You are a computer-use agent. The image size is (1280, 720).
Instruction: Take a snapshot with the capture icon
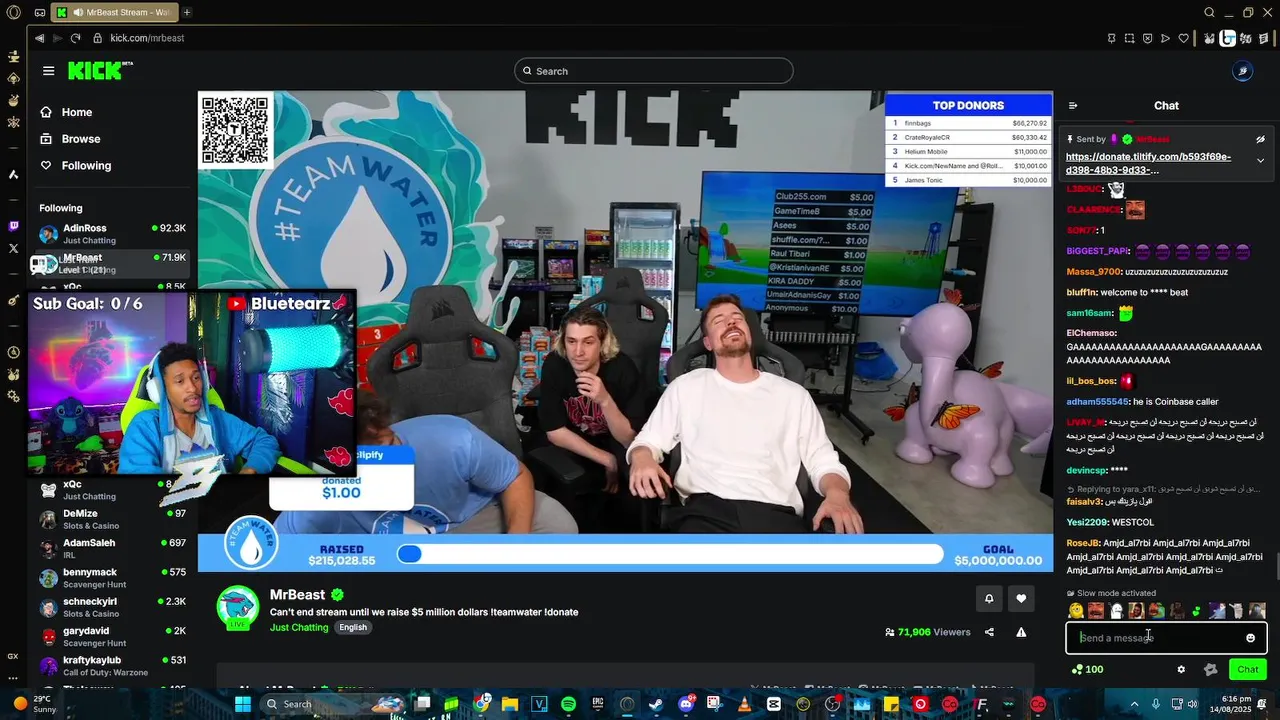[x=1129, y=38]
